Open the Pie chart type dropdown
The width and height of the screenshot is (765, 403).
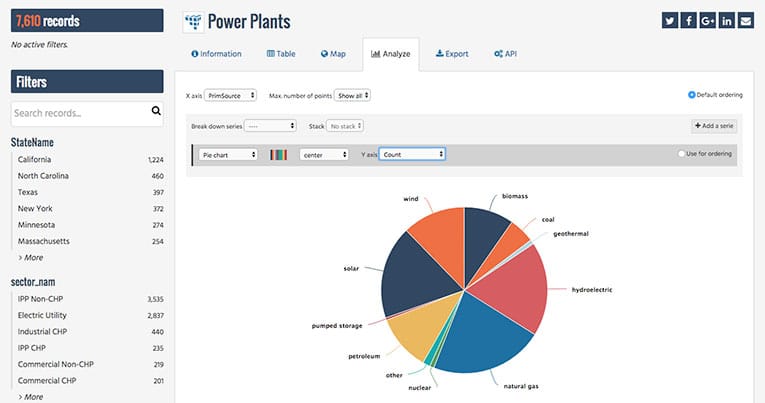click(228, 154)
